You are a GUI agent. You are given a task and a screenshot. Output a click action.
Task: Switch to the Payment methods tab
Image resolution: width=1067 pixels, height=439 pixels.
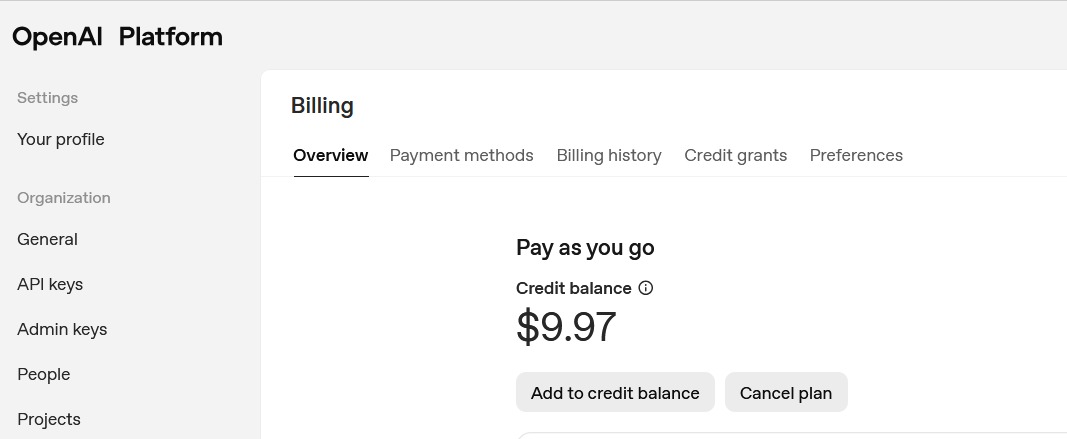tap(462, 155)
